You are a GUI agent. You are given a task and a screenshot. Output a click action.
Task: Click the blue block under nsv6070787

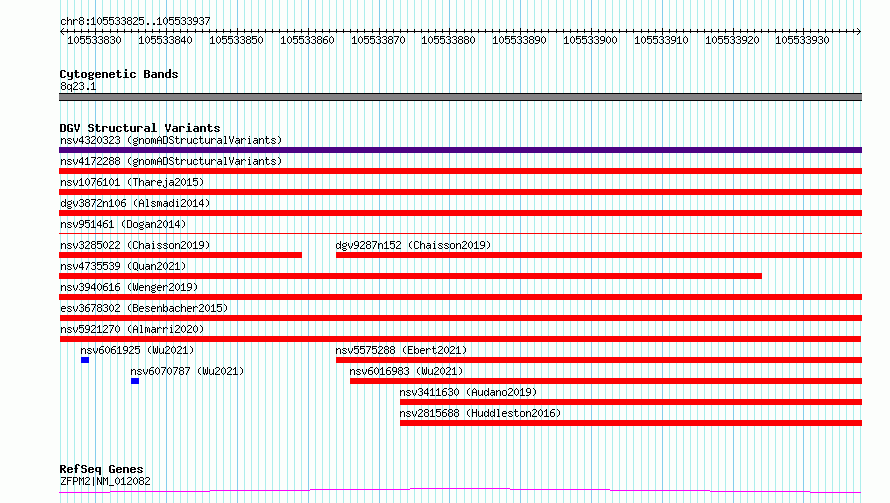coord(135,381)
